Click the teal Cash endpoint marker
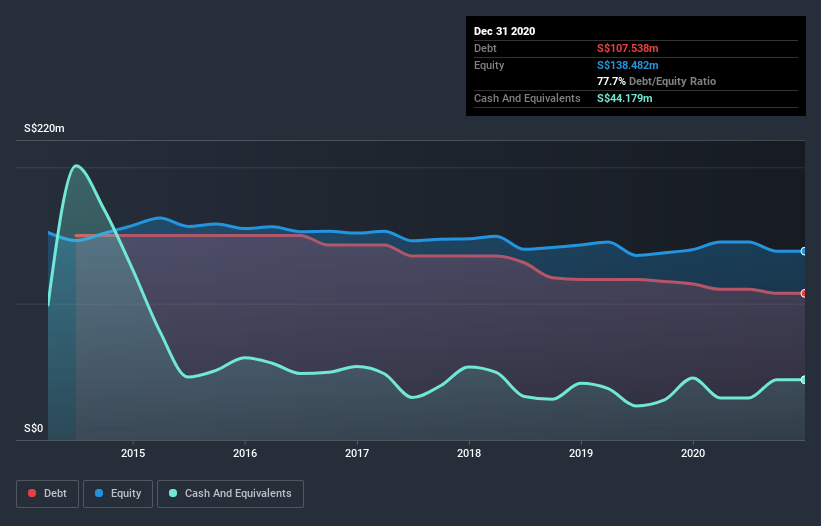 coord(804,379)
